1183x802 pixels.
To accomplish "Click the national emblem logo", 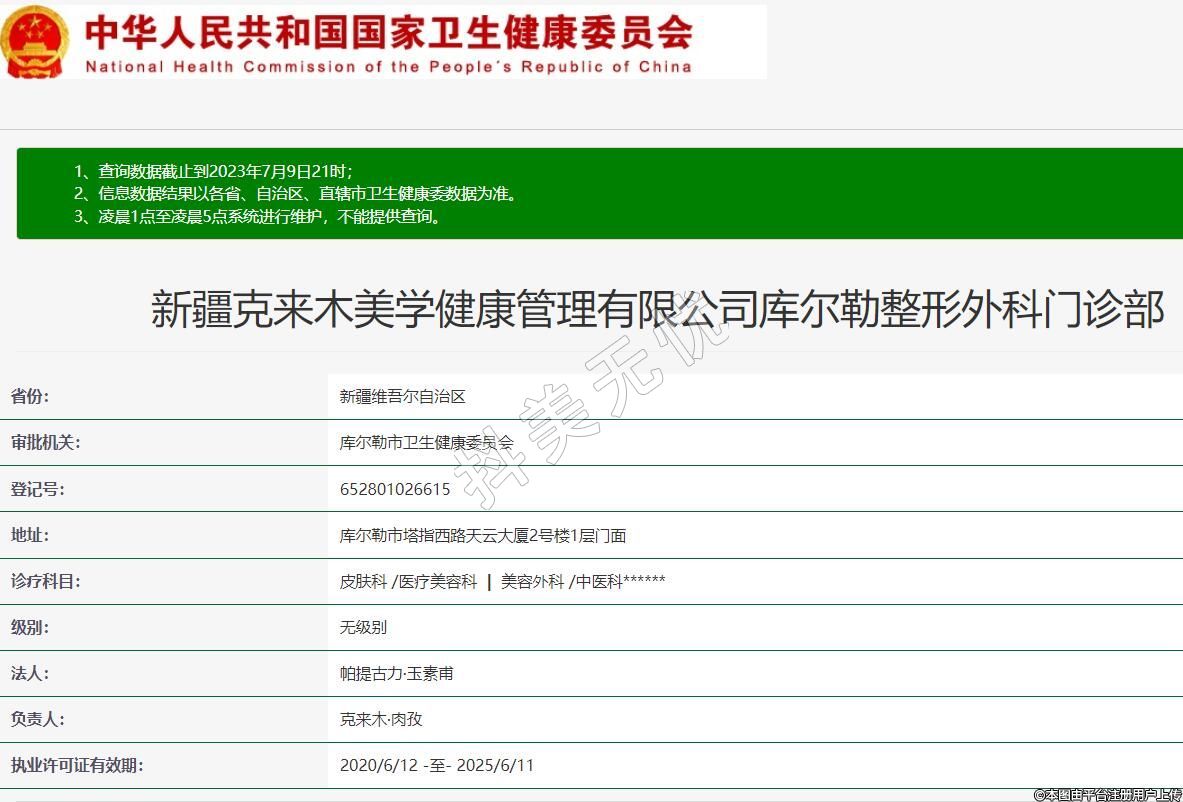I will coord(34,42).
